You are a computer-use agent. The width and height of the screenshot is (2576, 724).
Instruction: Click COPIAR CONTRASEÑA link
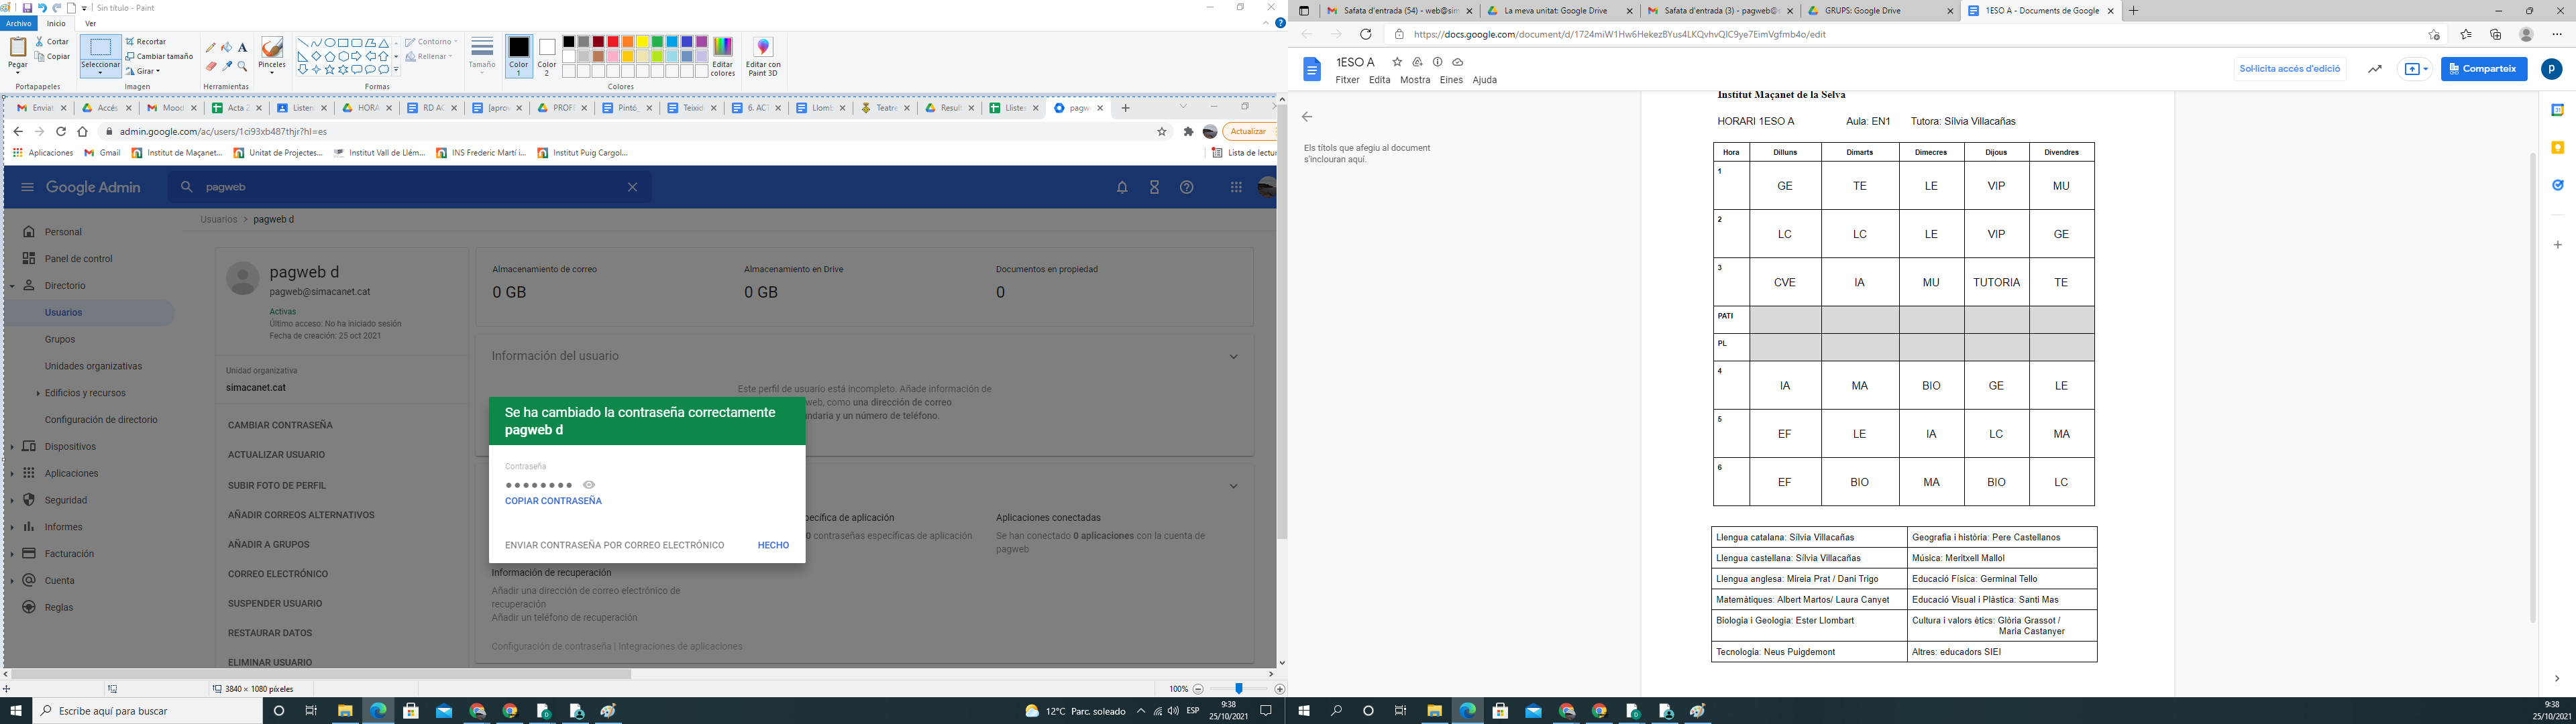[553, 501]
